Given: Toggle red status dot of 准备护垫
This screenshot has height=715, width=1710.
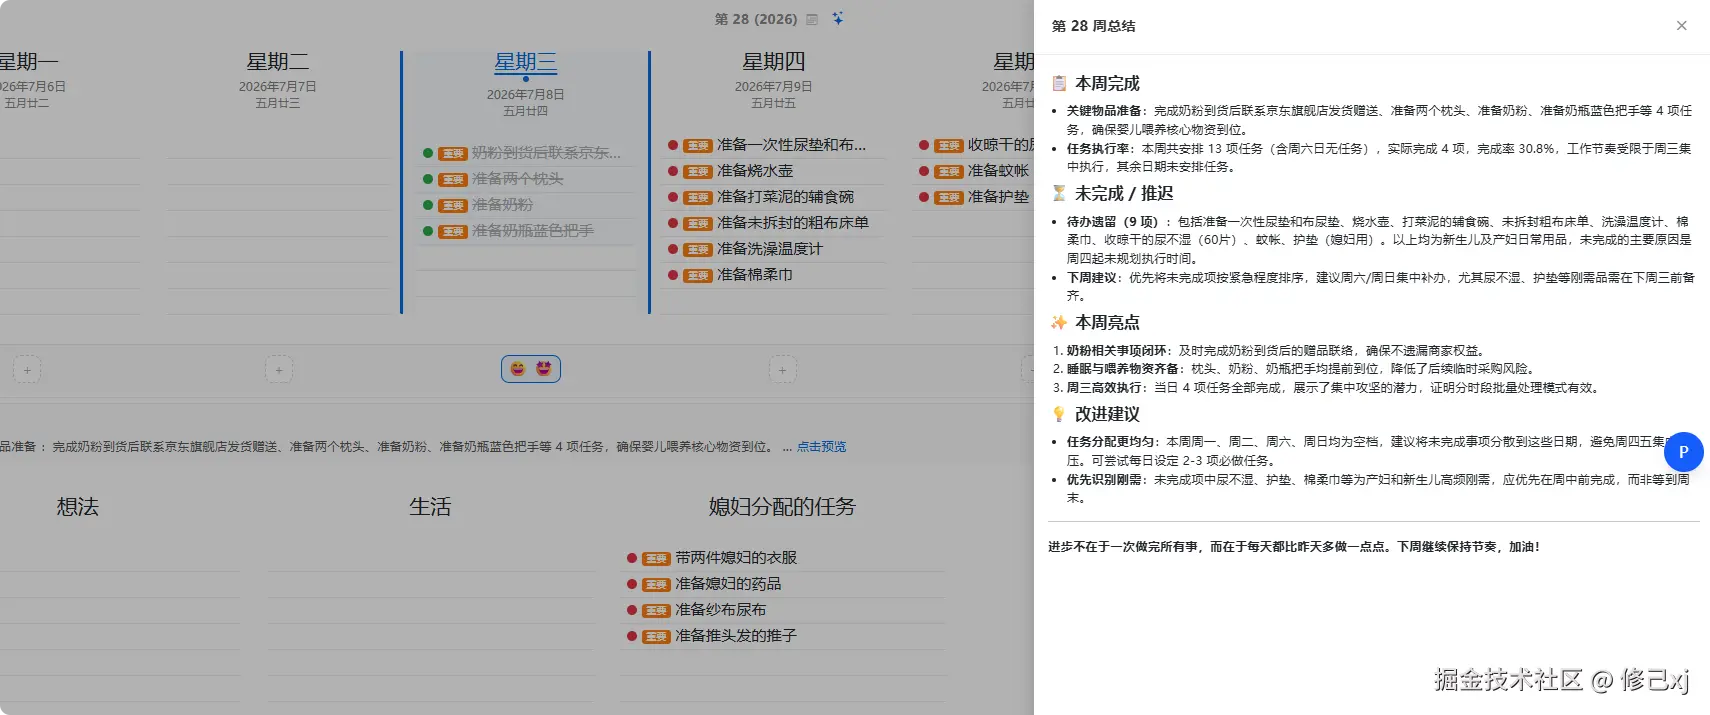Looking at the screenshot, I should tap(924, 197).
